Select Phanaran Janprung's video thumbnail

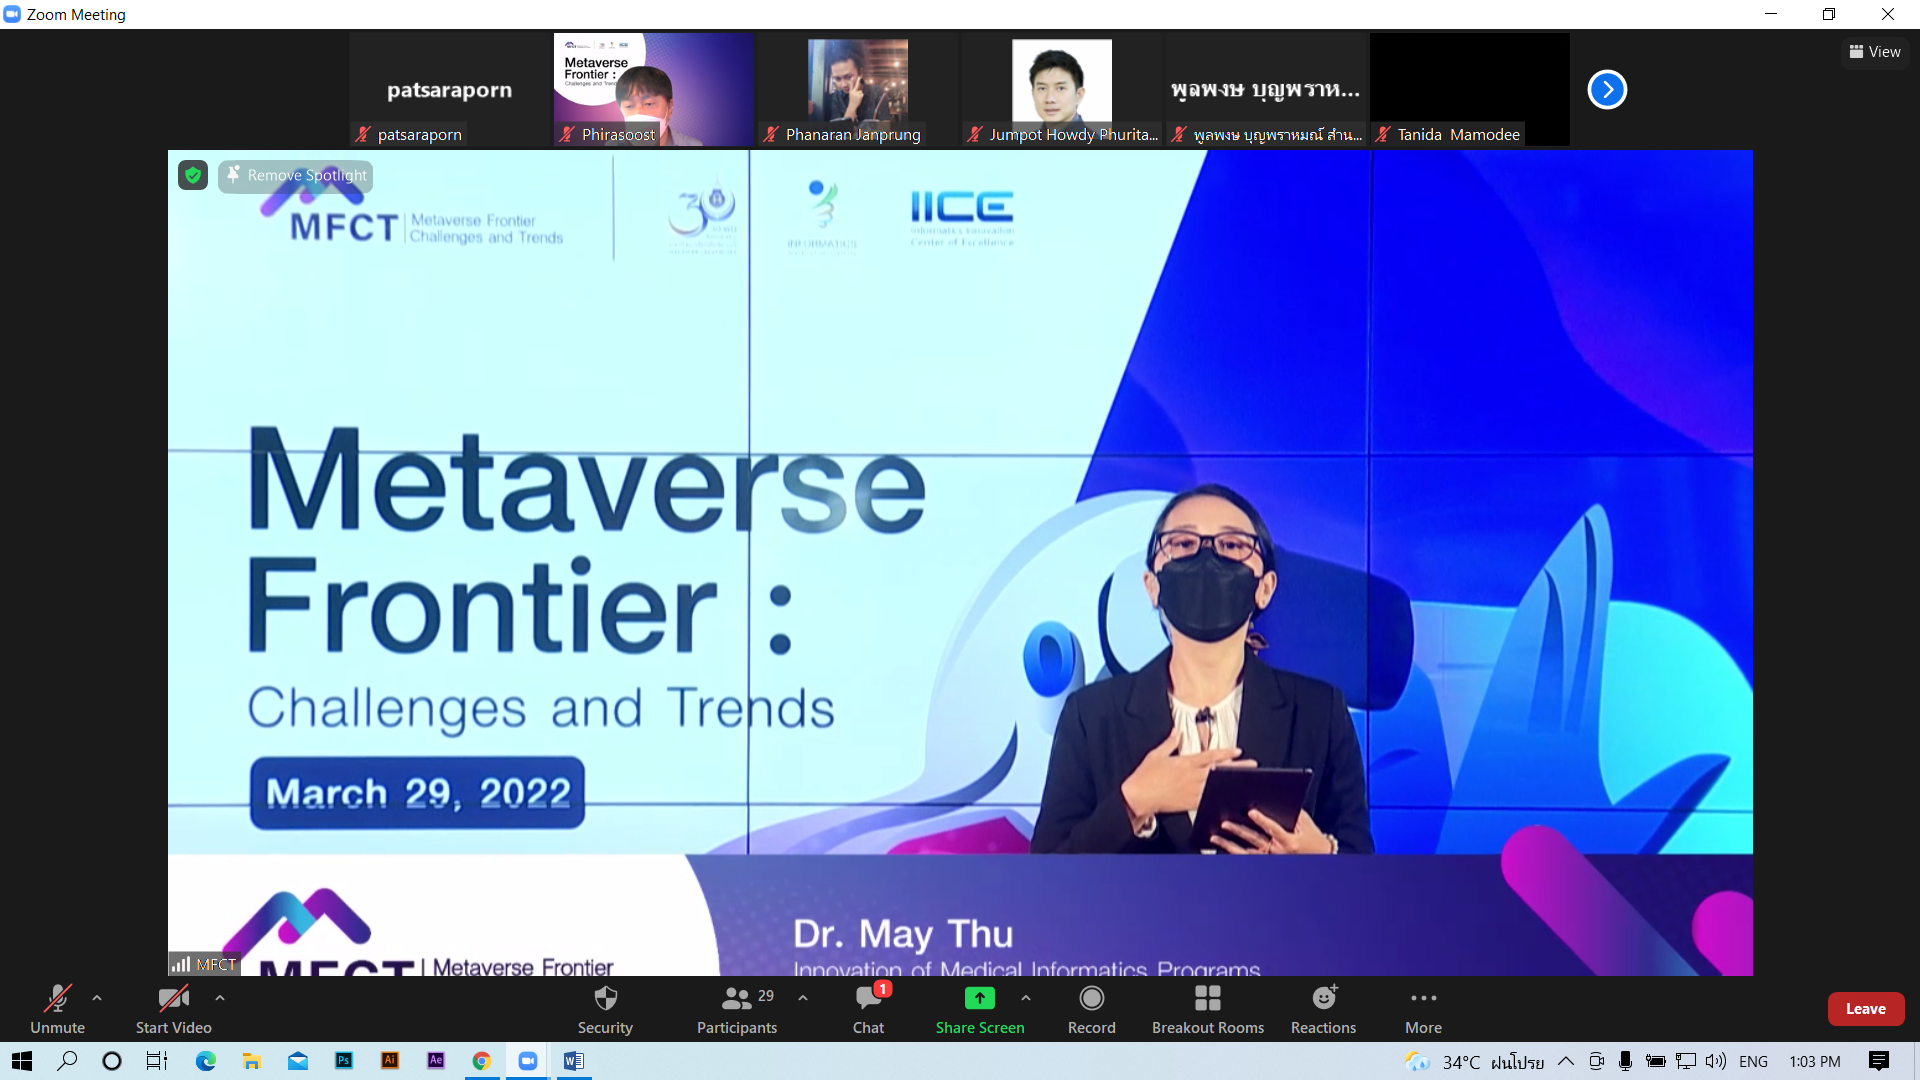(857, 90)
